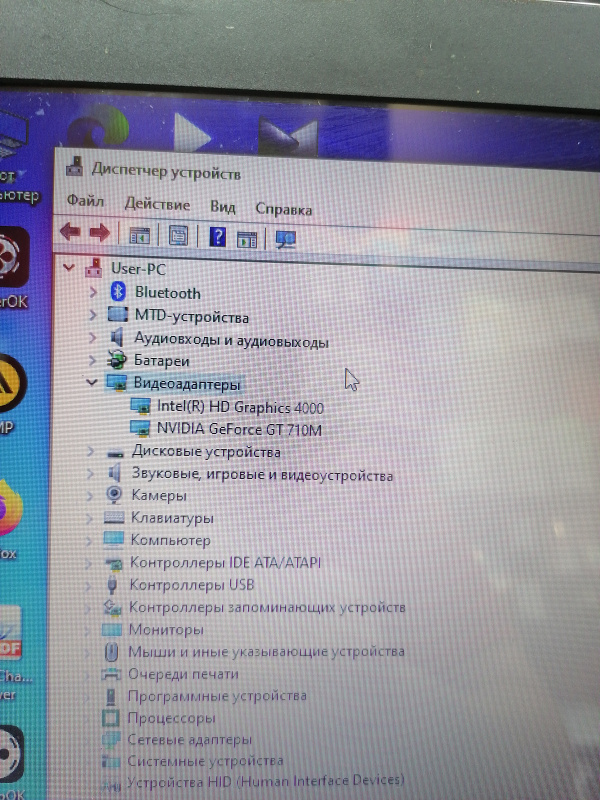This screenshot has width=600, height=800.
Task: Click the Клавиатуры keyboard icon
Action: (114, 517)
